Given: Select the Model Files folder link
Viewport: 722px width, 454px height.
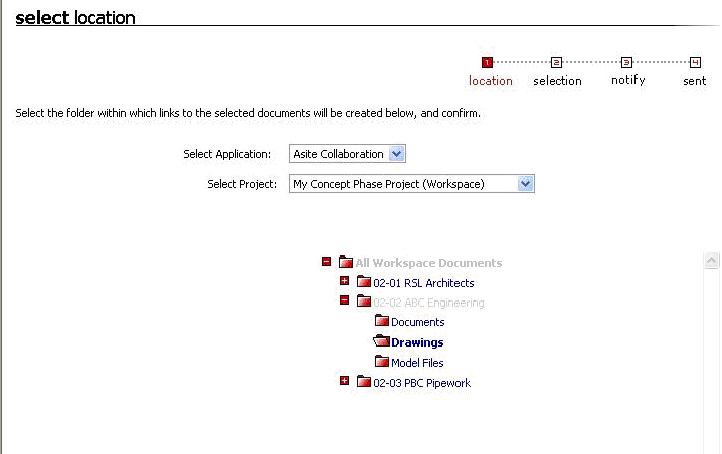Looking at the screenshot, I should [417, 363].
